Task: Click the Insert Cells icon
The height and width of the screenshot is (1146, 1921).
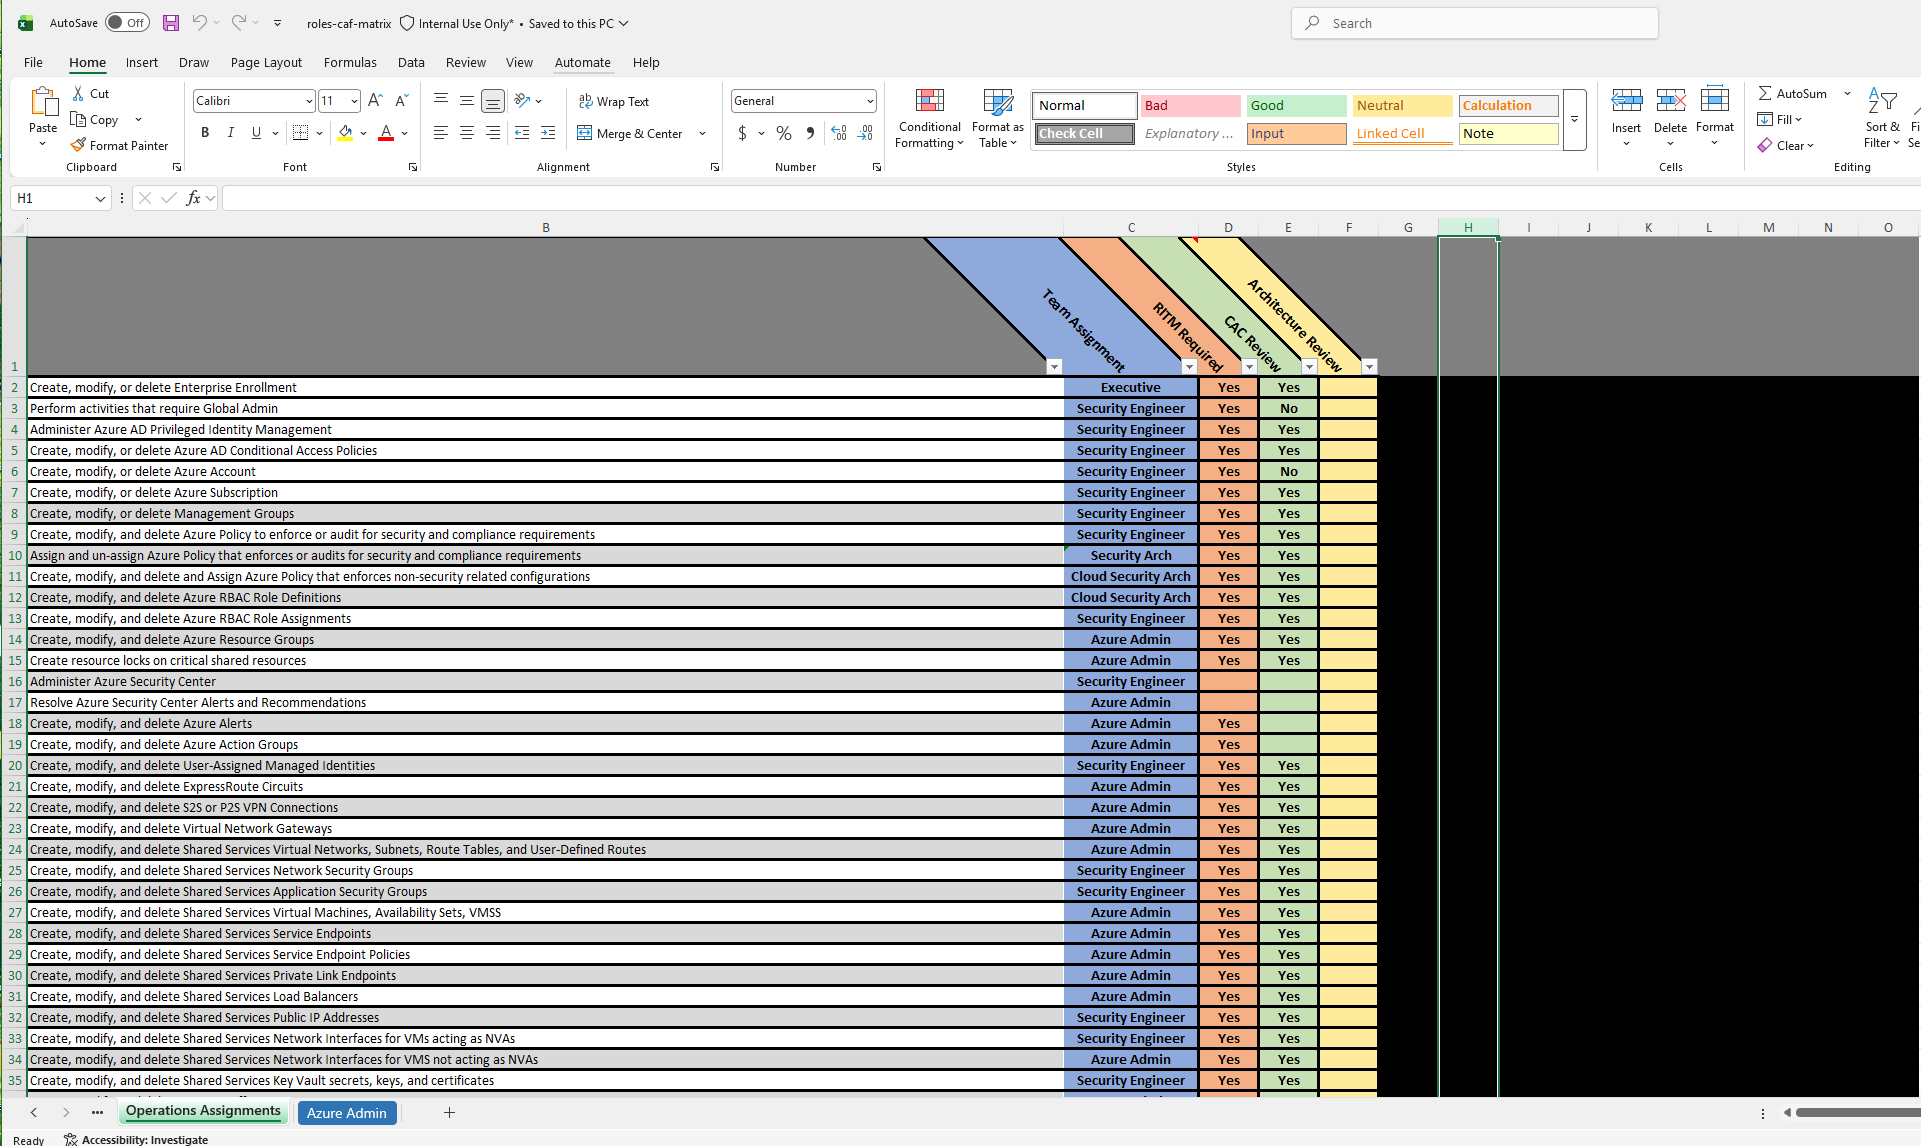Action: (1626, 103)
